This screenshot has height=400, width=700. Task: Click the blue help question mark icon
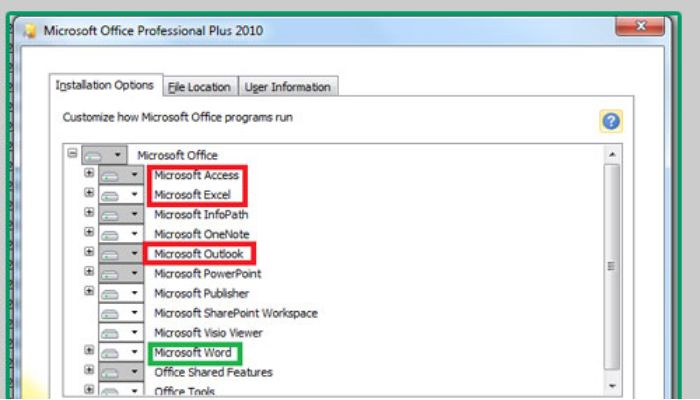pyautogui.click(x=611, y=121)
